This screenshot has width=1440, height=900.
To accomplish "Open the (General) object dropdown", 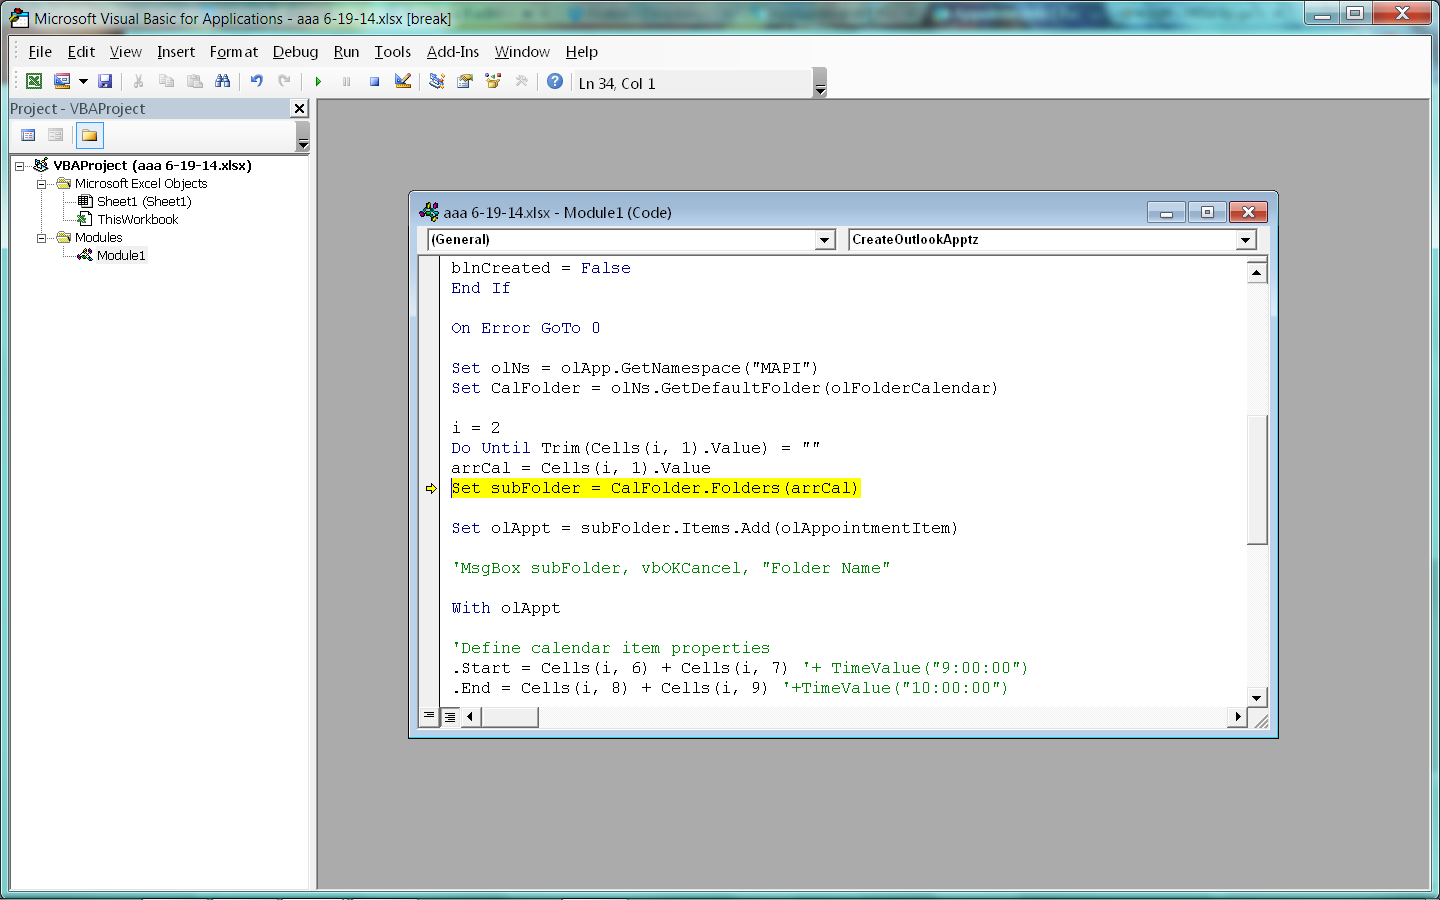I will 824,239.
